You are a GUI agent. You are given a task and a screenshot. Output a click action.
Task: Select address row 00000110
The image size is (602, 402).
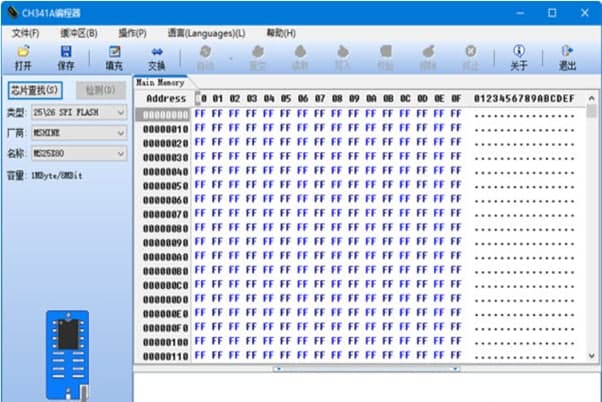[165, 356]
